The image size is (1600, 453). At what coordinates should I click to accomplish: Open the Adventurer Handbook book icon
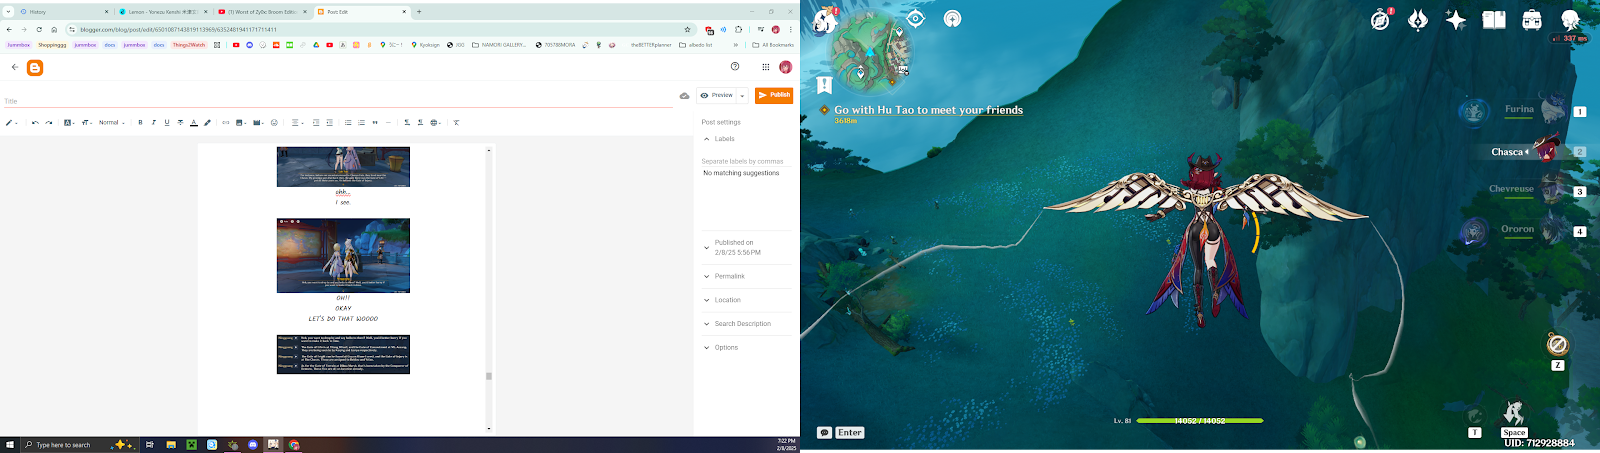click(1494, 19)
